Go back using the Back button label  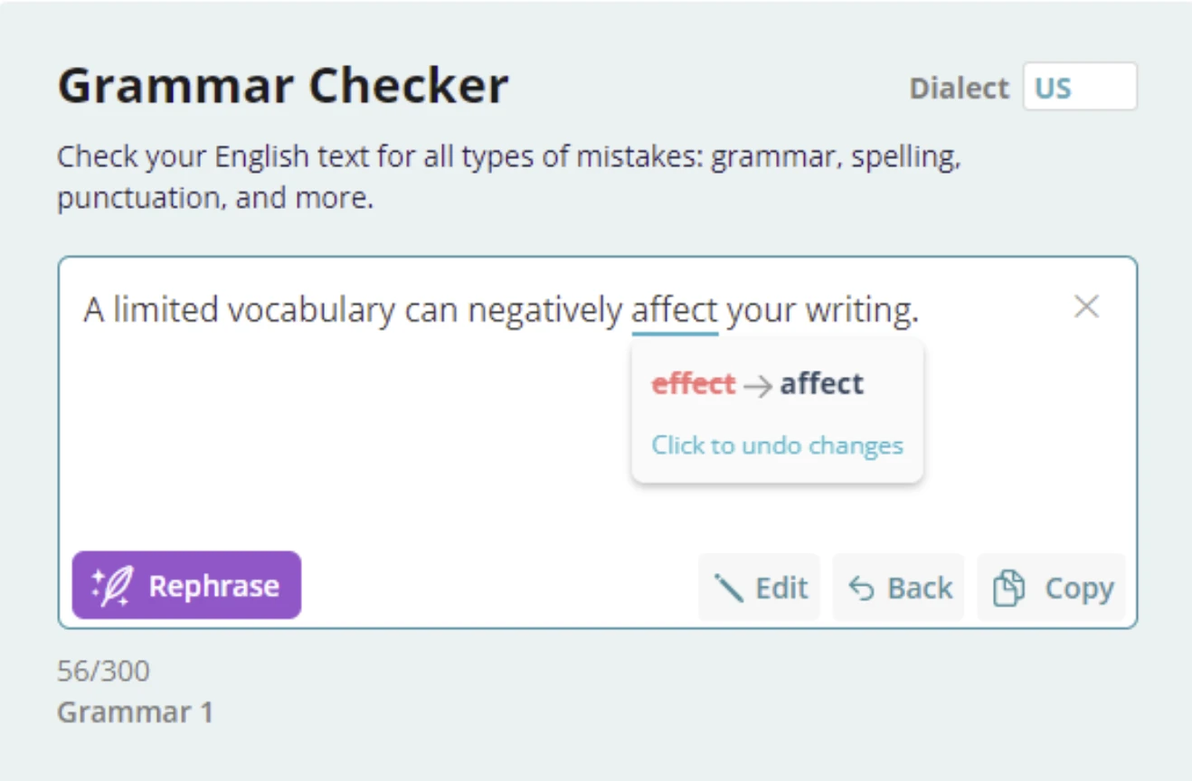(920, 588)
